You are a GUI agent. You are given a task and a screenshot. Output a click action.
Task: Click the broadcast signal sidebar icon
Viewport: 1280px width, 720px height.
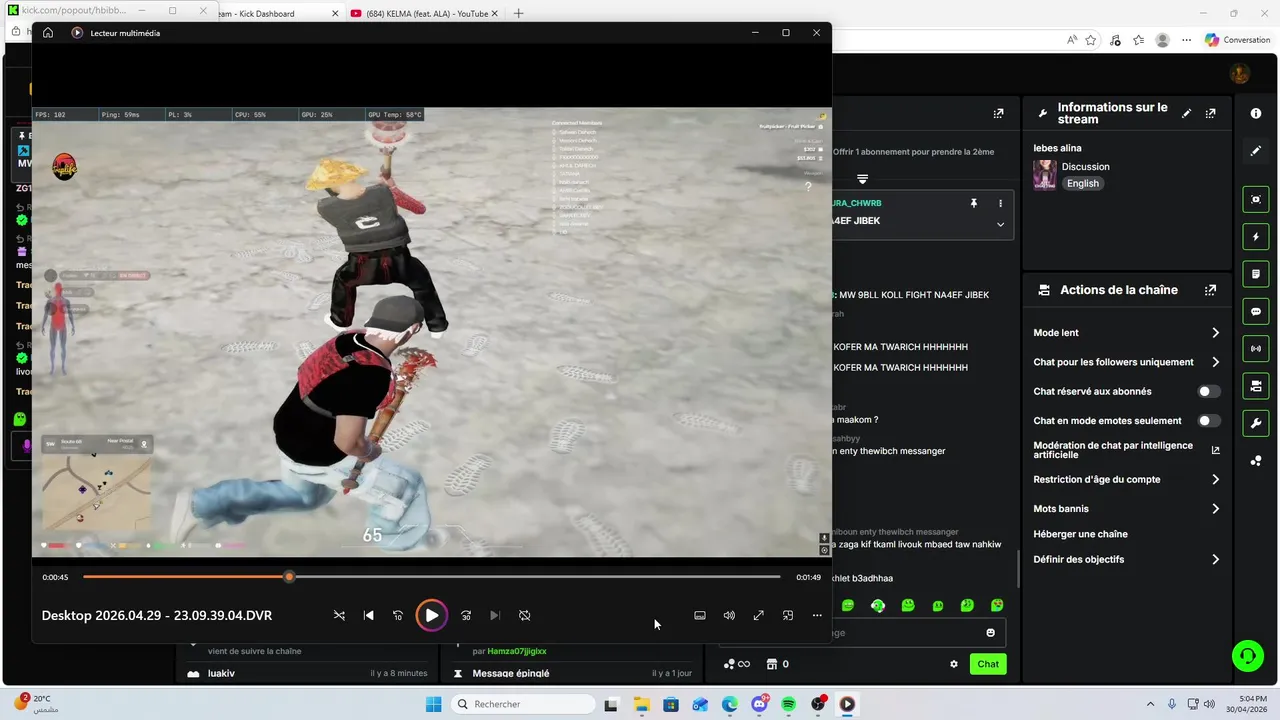tap(1256, 349)
